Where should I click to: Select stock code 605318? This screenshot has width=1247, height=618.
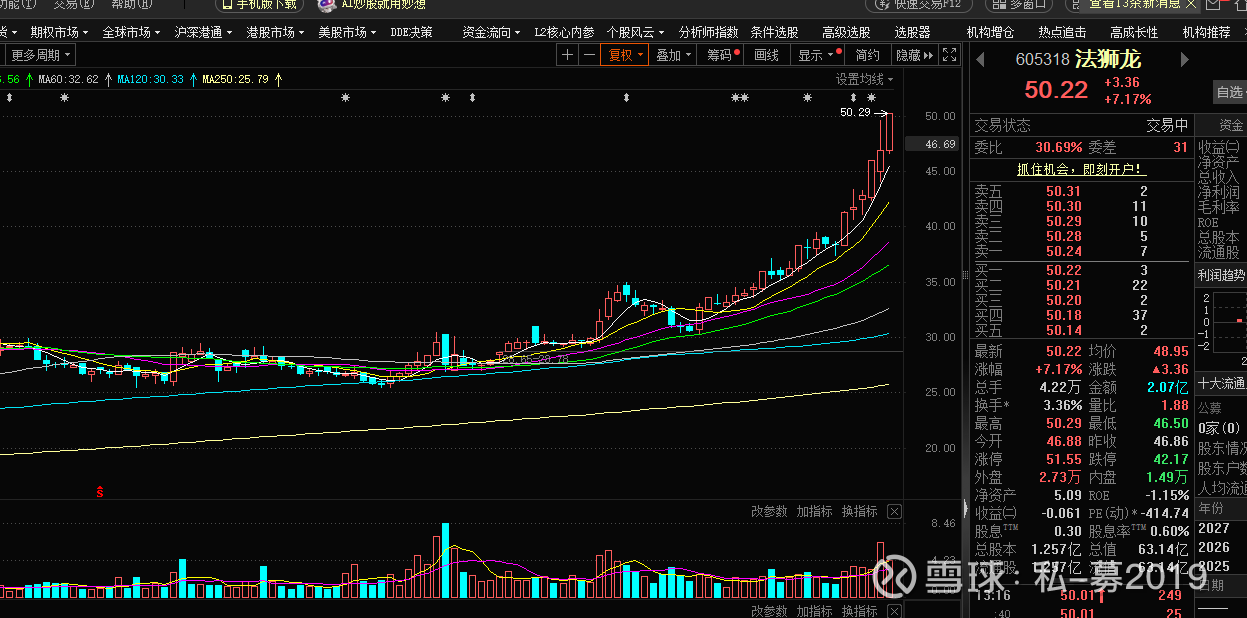pos(1042,60)
